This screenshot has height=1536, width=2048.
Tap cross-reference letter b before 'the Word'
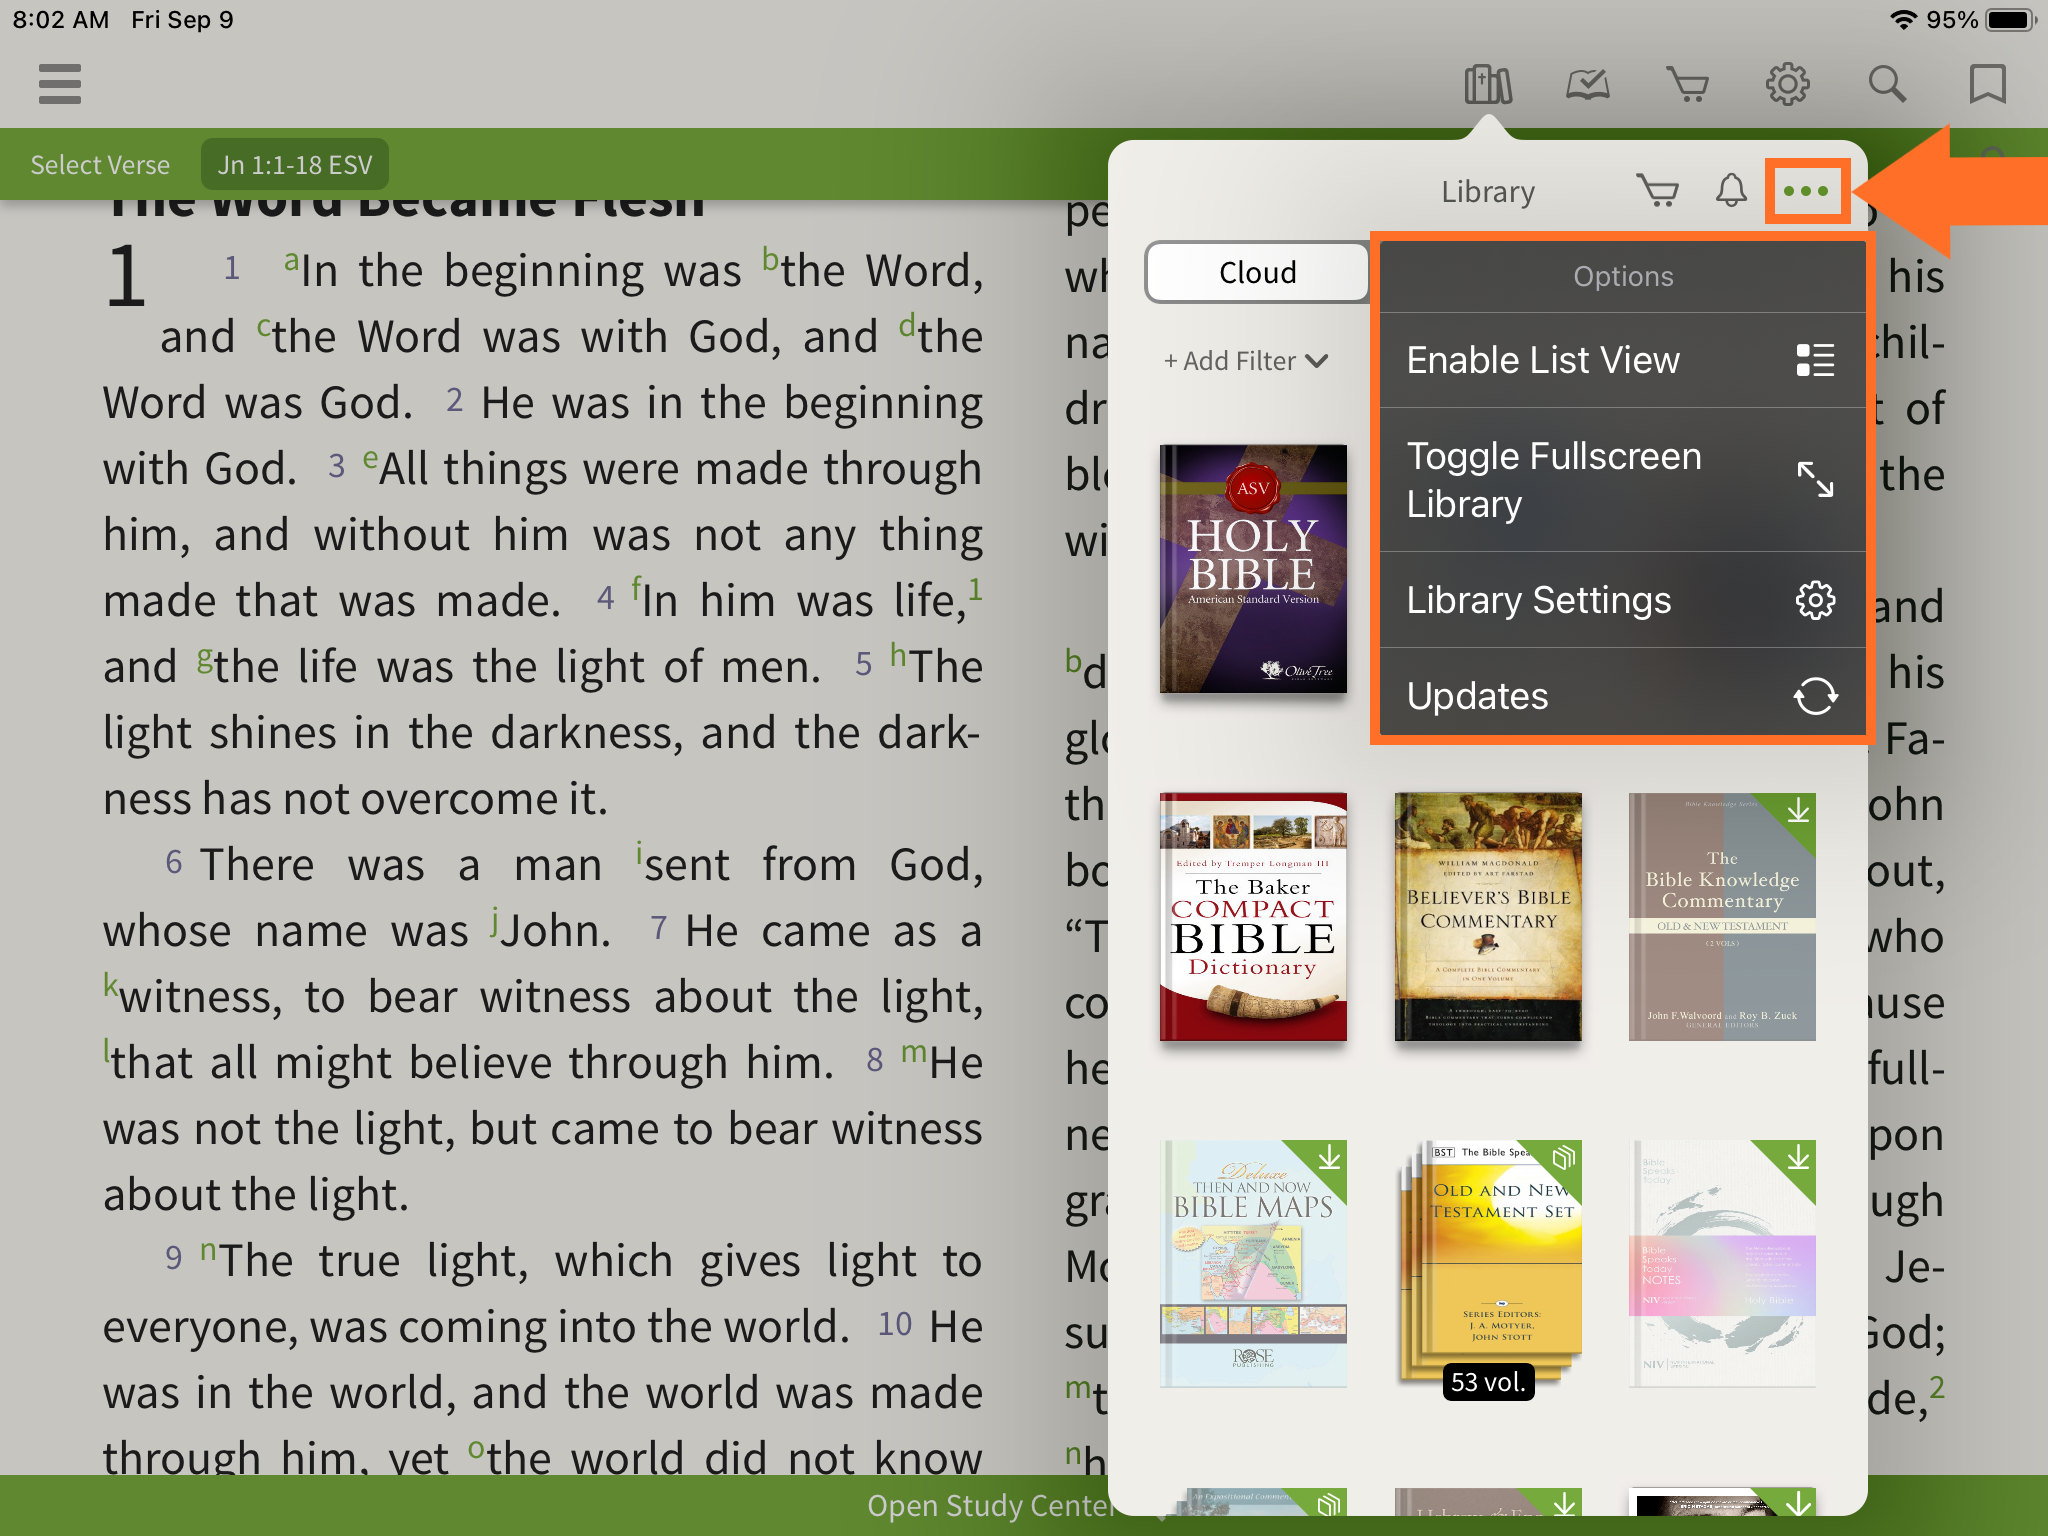(770, 258)
